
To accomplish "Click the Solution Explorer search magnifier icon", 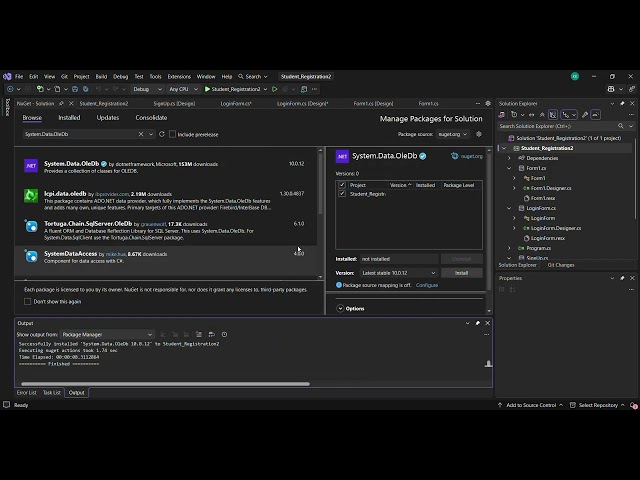I will point(620,126).
